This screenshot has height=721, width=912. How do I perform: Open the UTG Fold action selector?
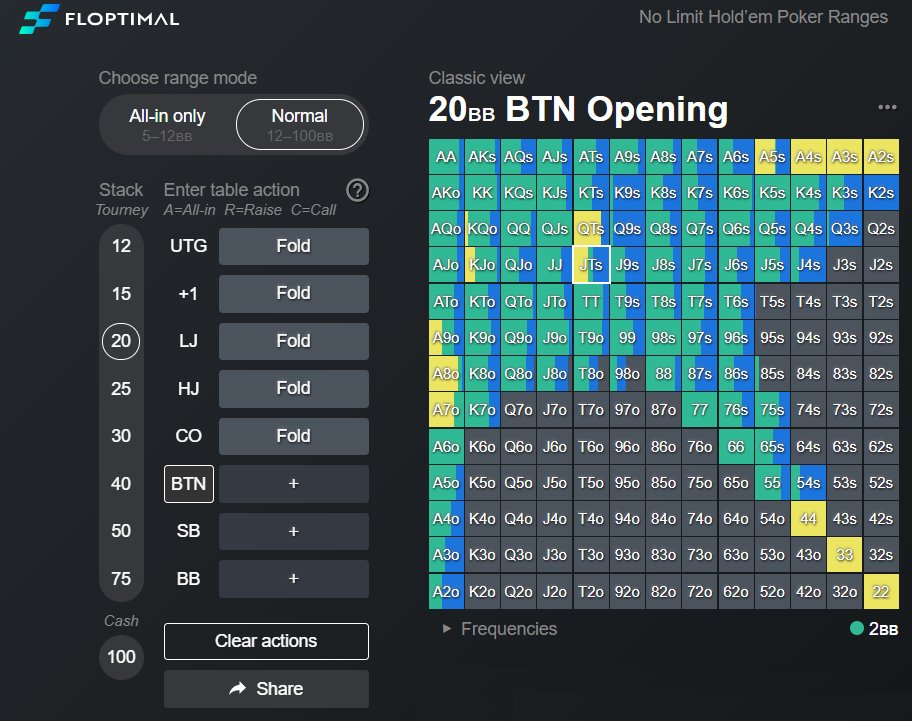coord(294,246)
